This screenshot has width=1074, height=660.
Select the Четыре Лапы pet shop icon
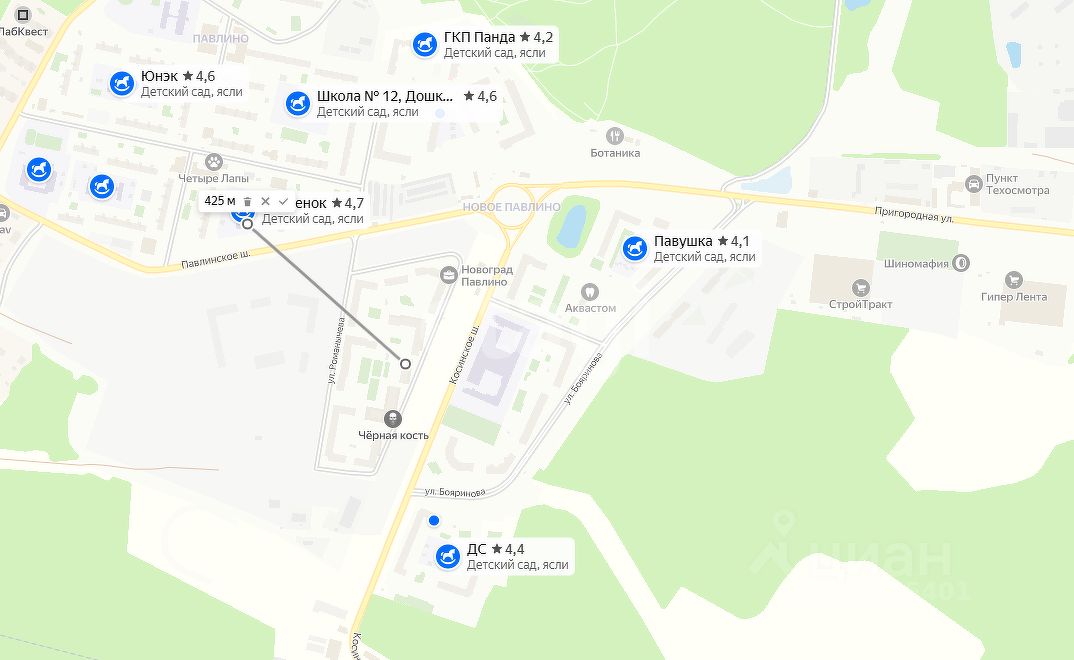point(214,162)
